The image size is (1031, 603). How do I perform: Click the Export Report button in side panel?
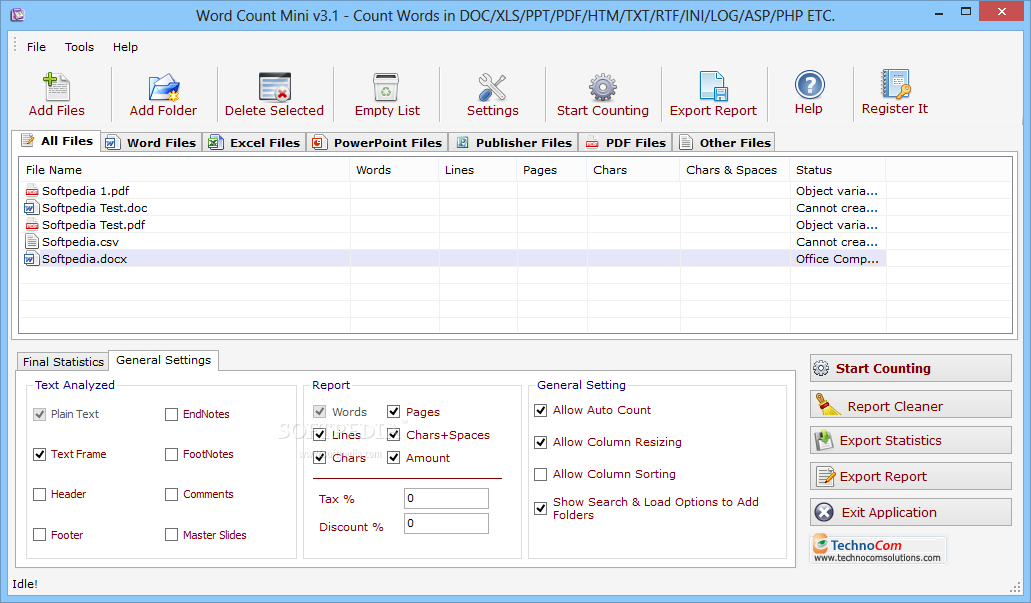point(911,476)
